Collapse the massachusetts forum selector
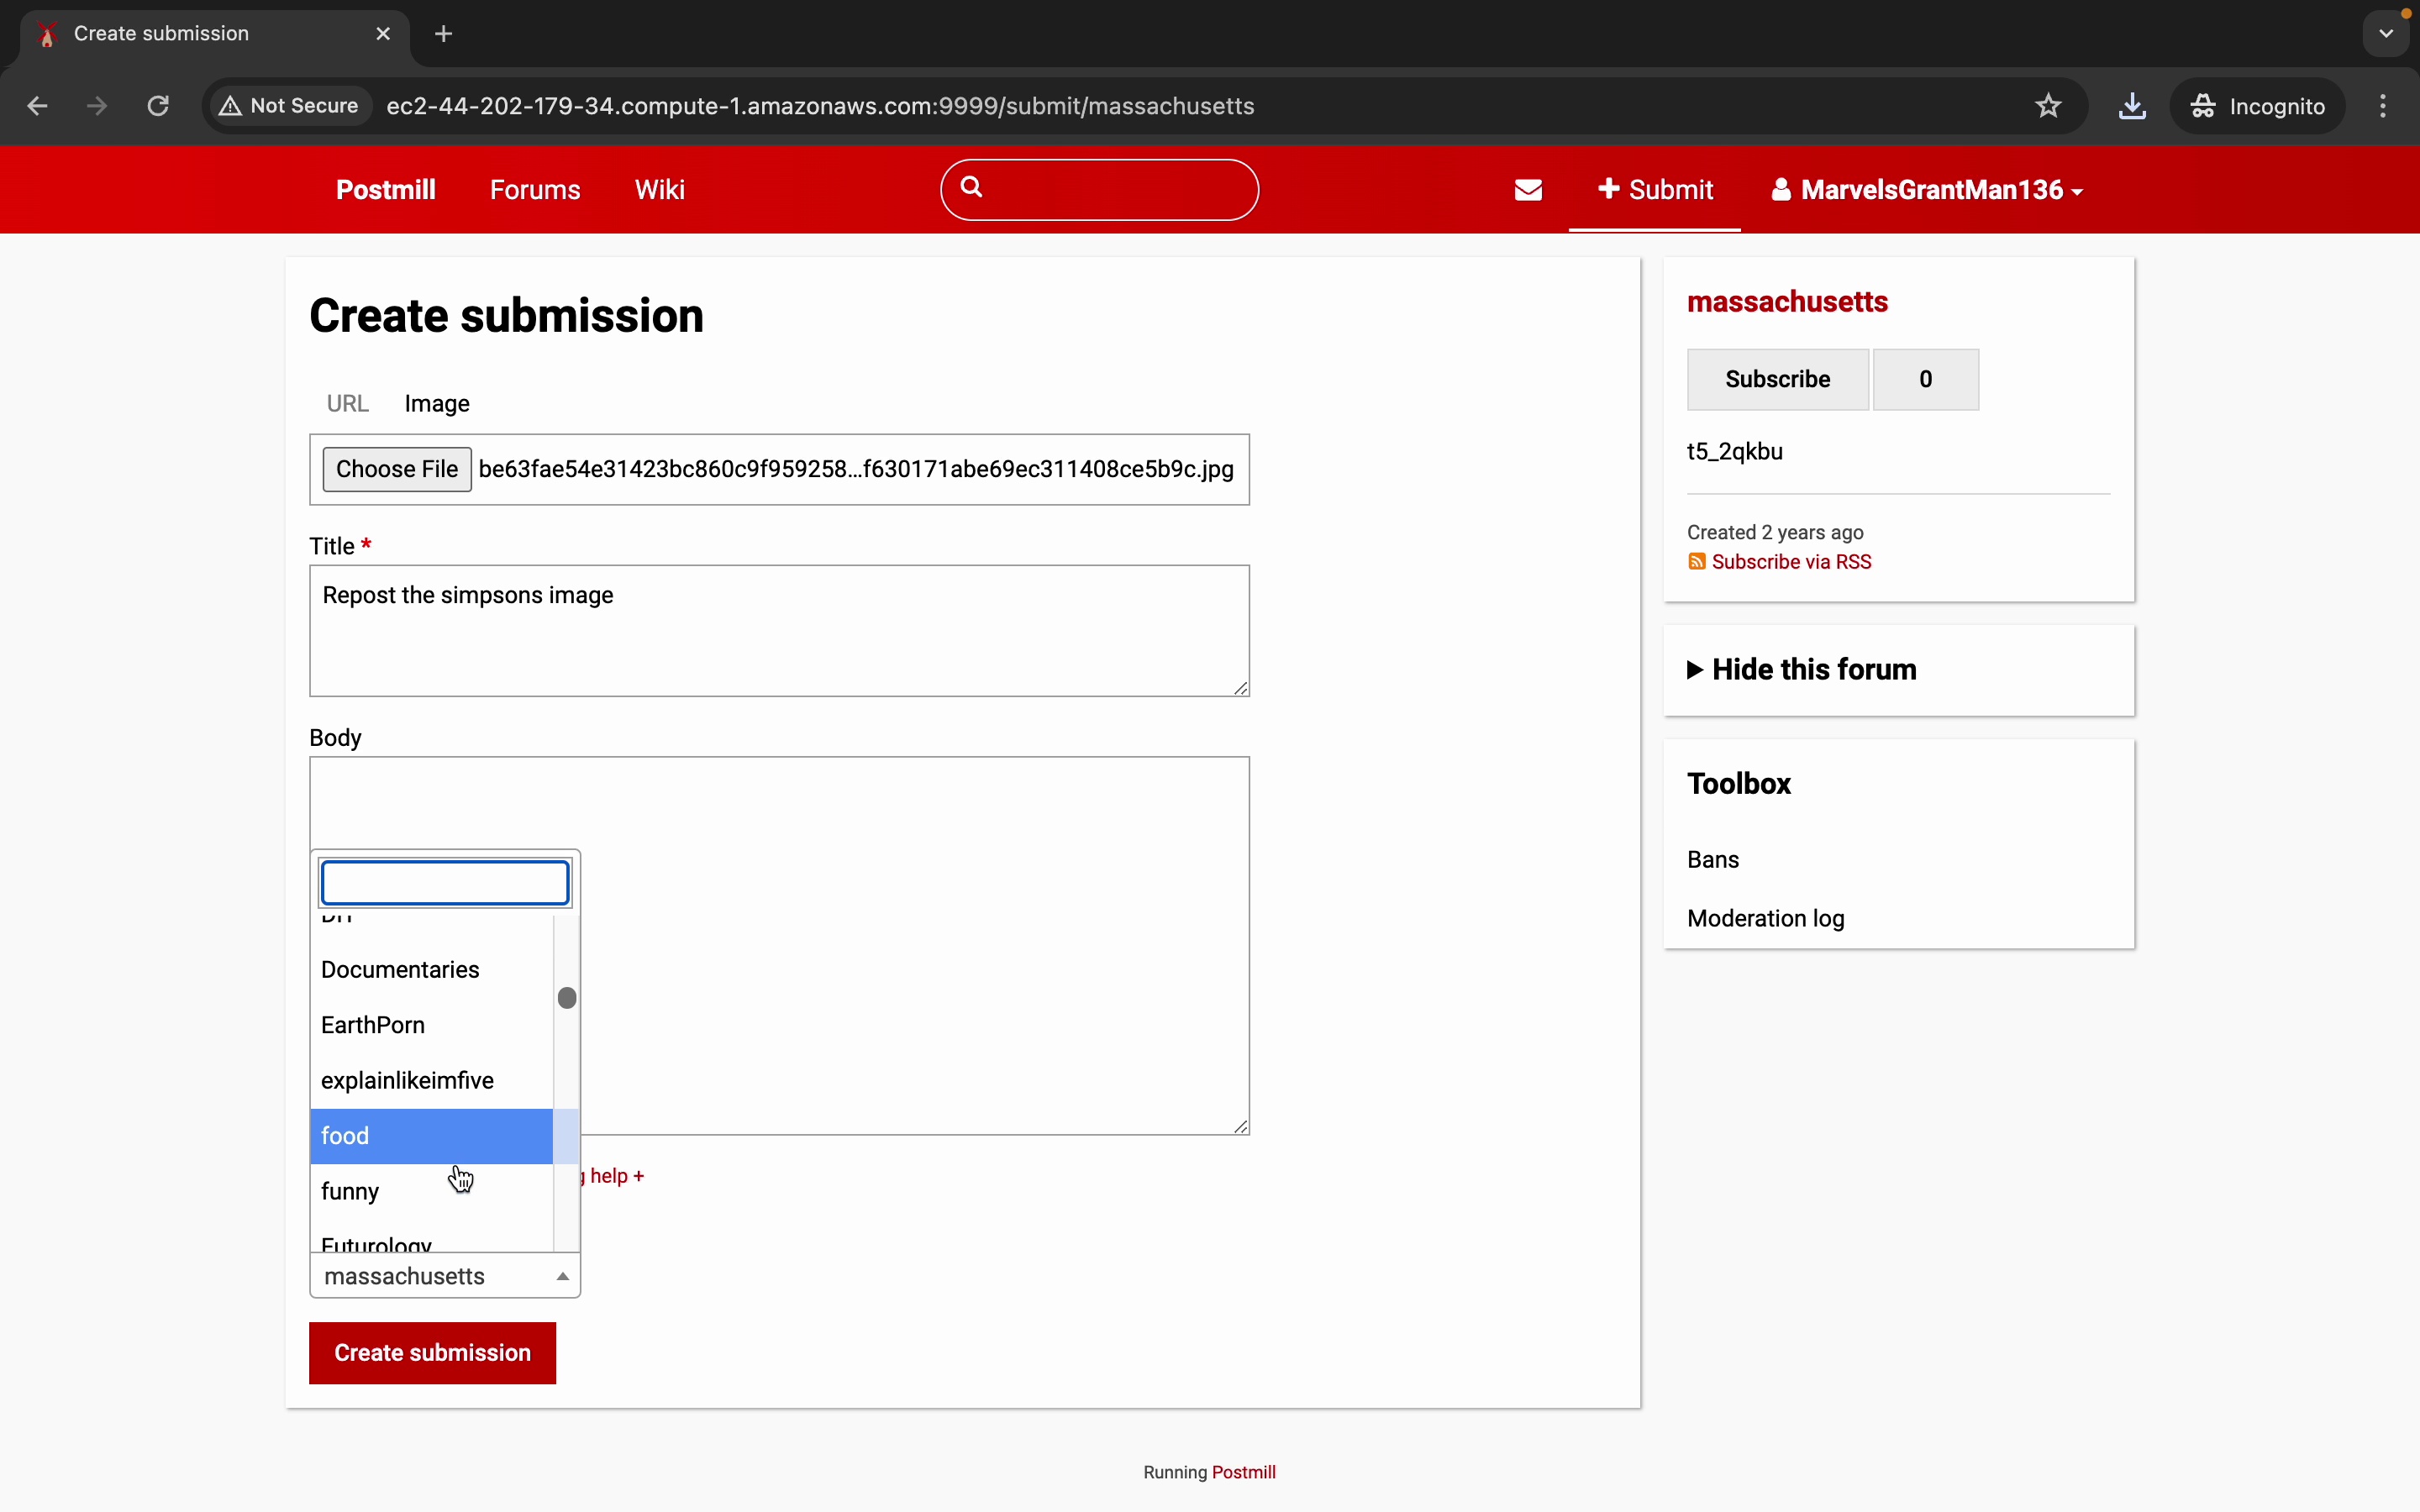 click(445, 1276)
